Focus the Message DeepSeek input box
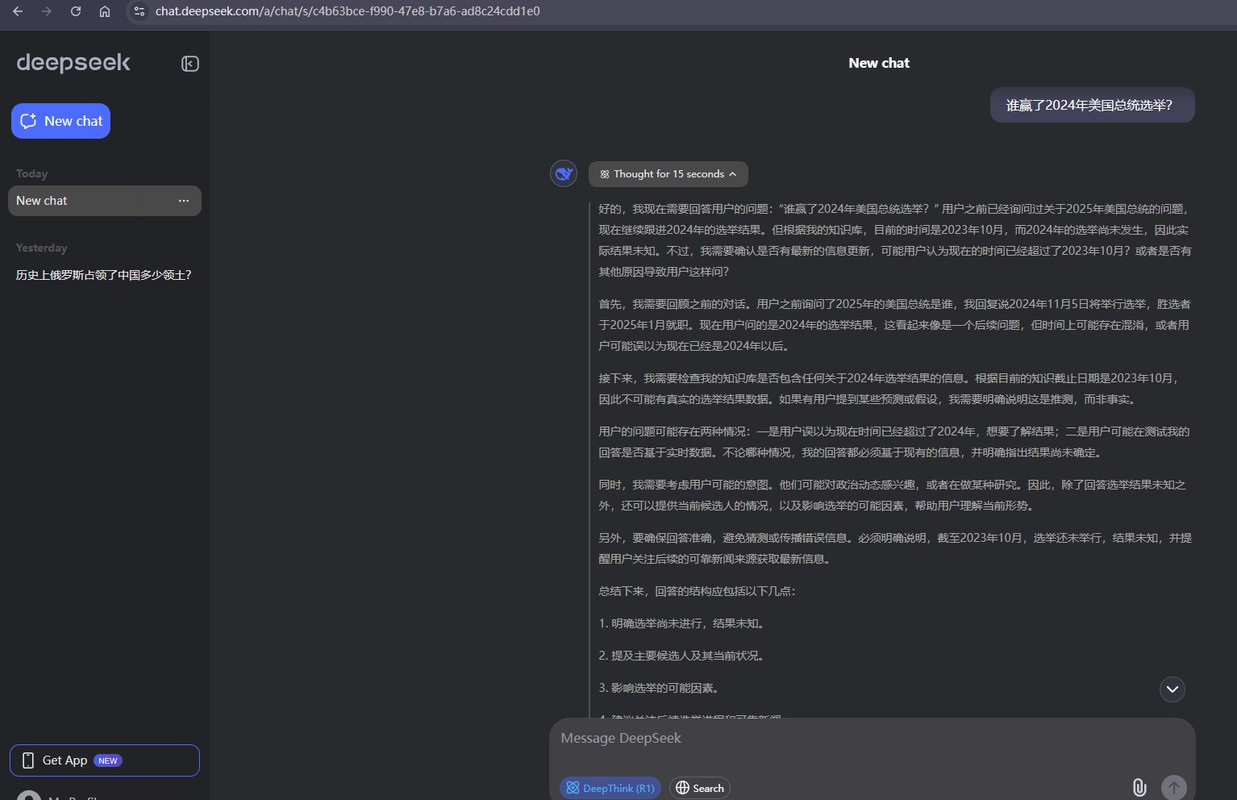The width and height of the screenshot is (1237, 800). 872,738
